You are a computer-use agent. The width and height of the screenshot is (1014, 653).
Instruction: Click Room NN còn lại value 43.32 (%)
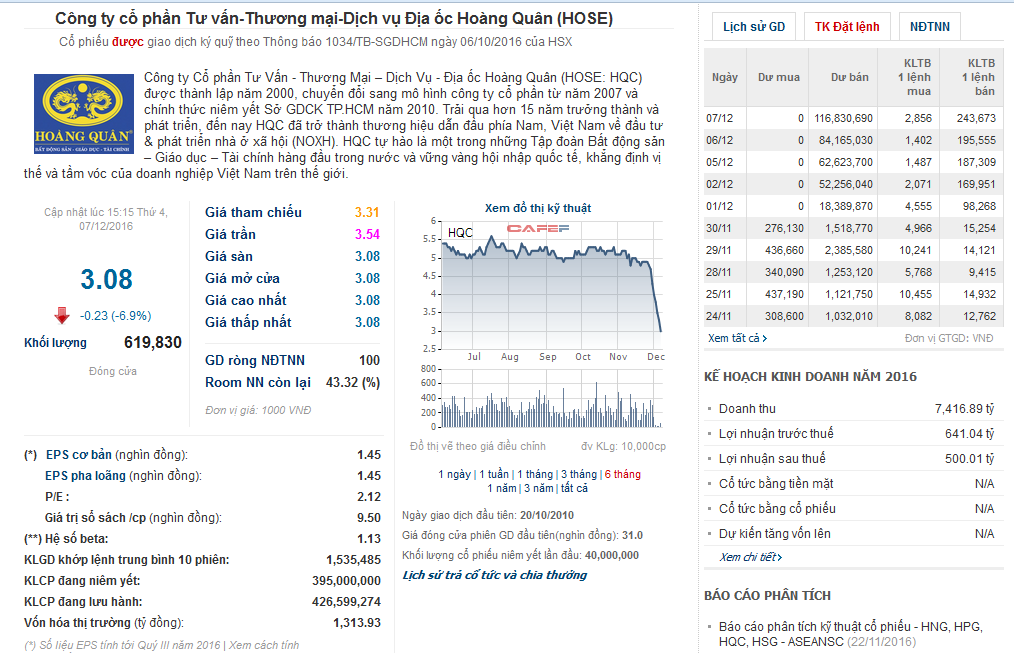pyautogui.click(x=352, y=382)
